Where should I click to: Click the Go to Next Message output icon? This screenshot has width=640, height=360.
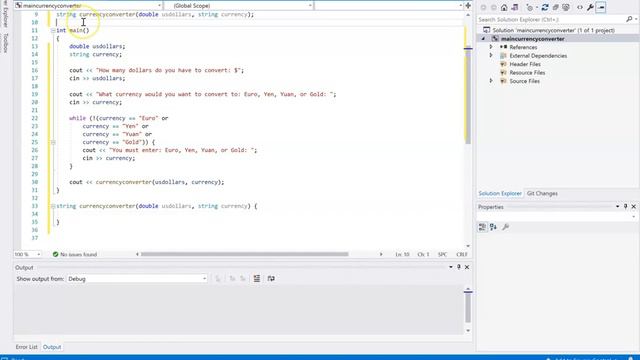pyautogui.click(x=242, y=279)
